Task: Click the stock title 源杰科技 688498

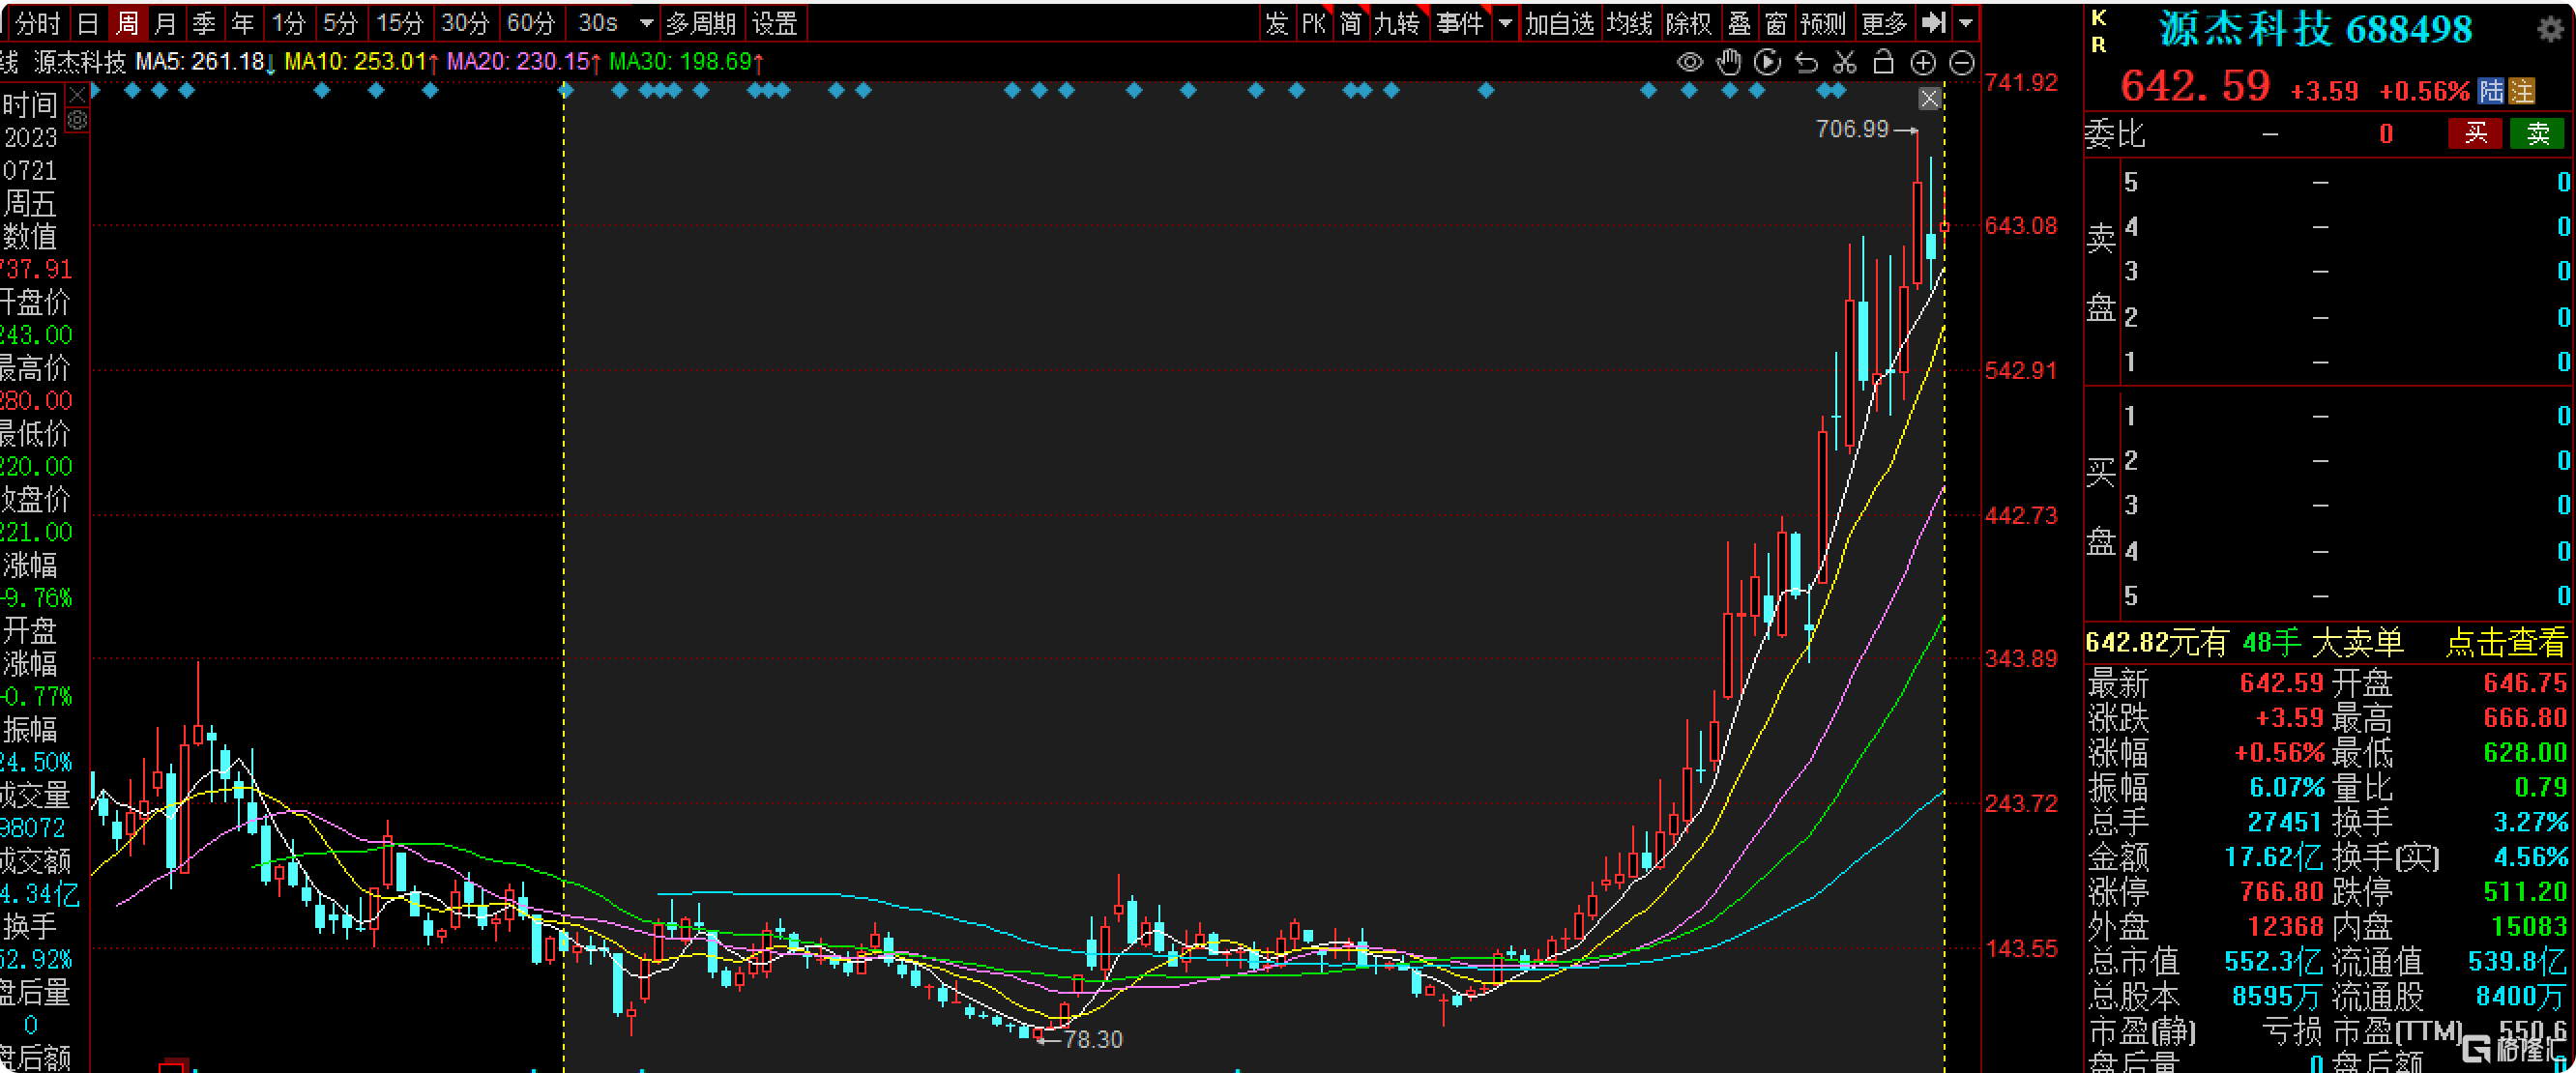Action: [2316, 29]
